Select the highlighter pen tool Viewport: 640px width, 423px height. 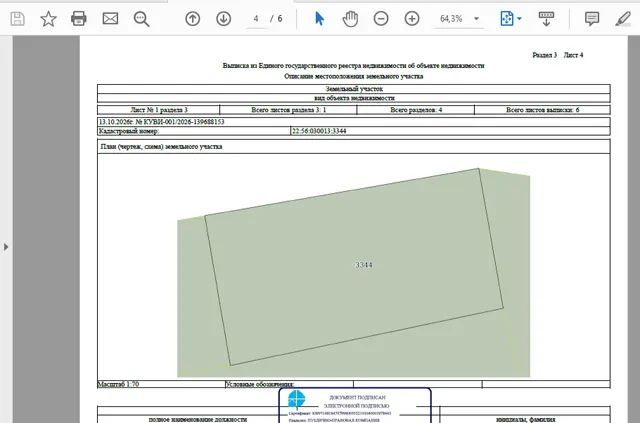point(623,19)
